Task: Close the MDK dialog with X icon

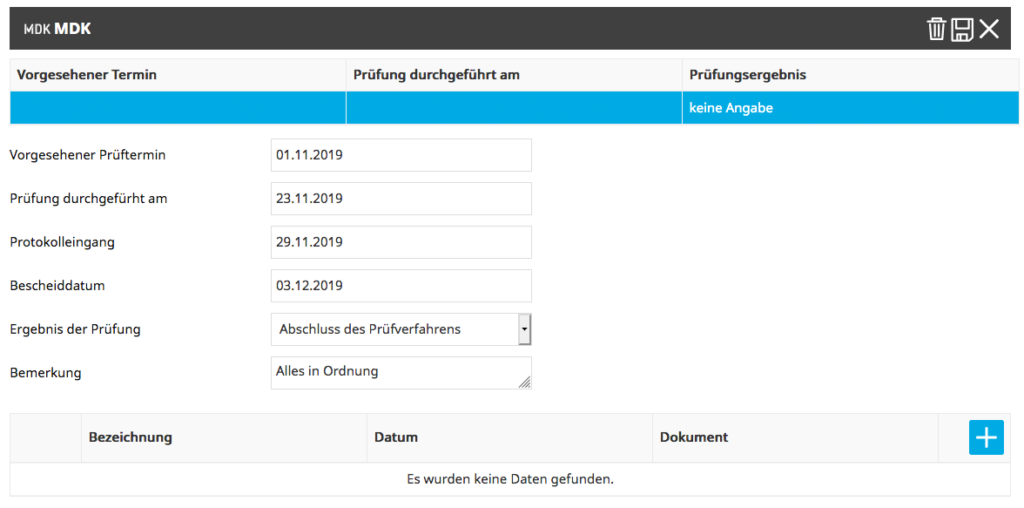Action: [989, 29]
